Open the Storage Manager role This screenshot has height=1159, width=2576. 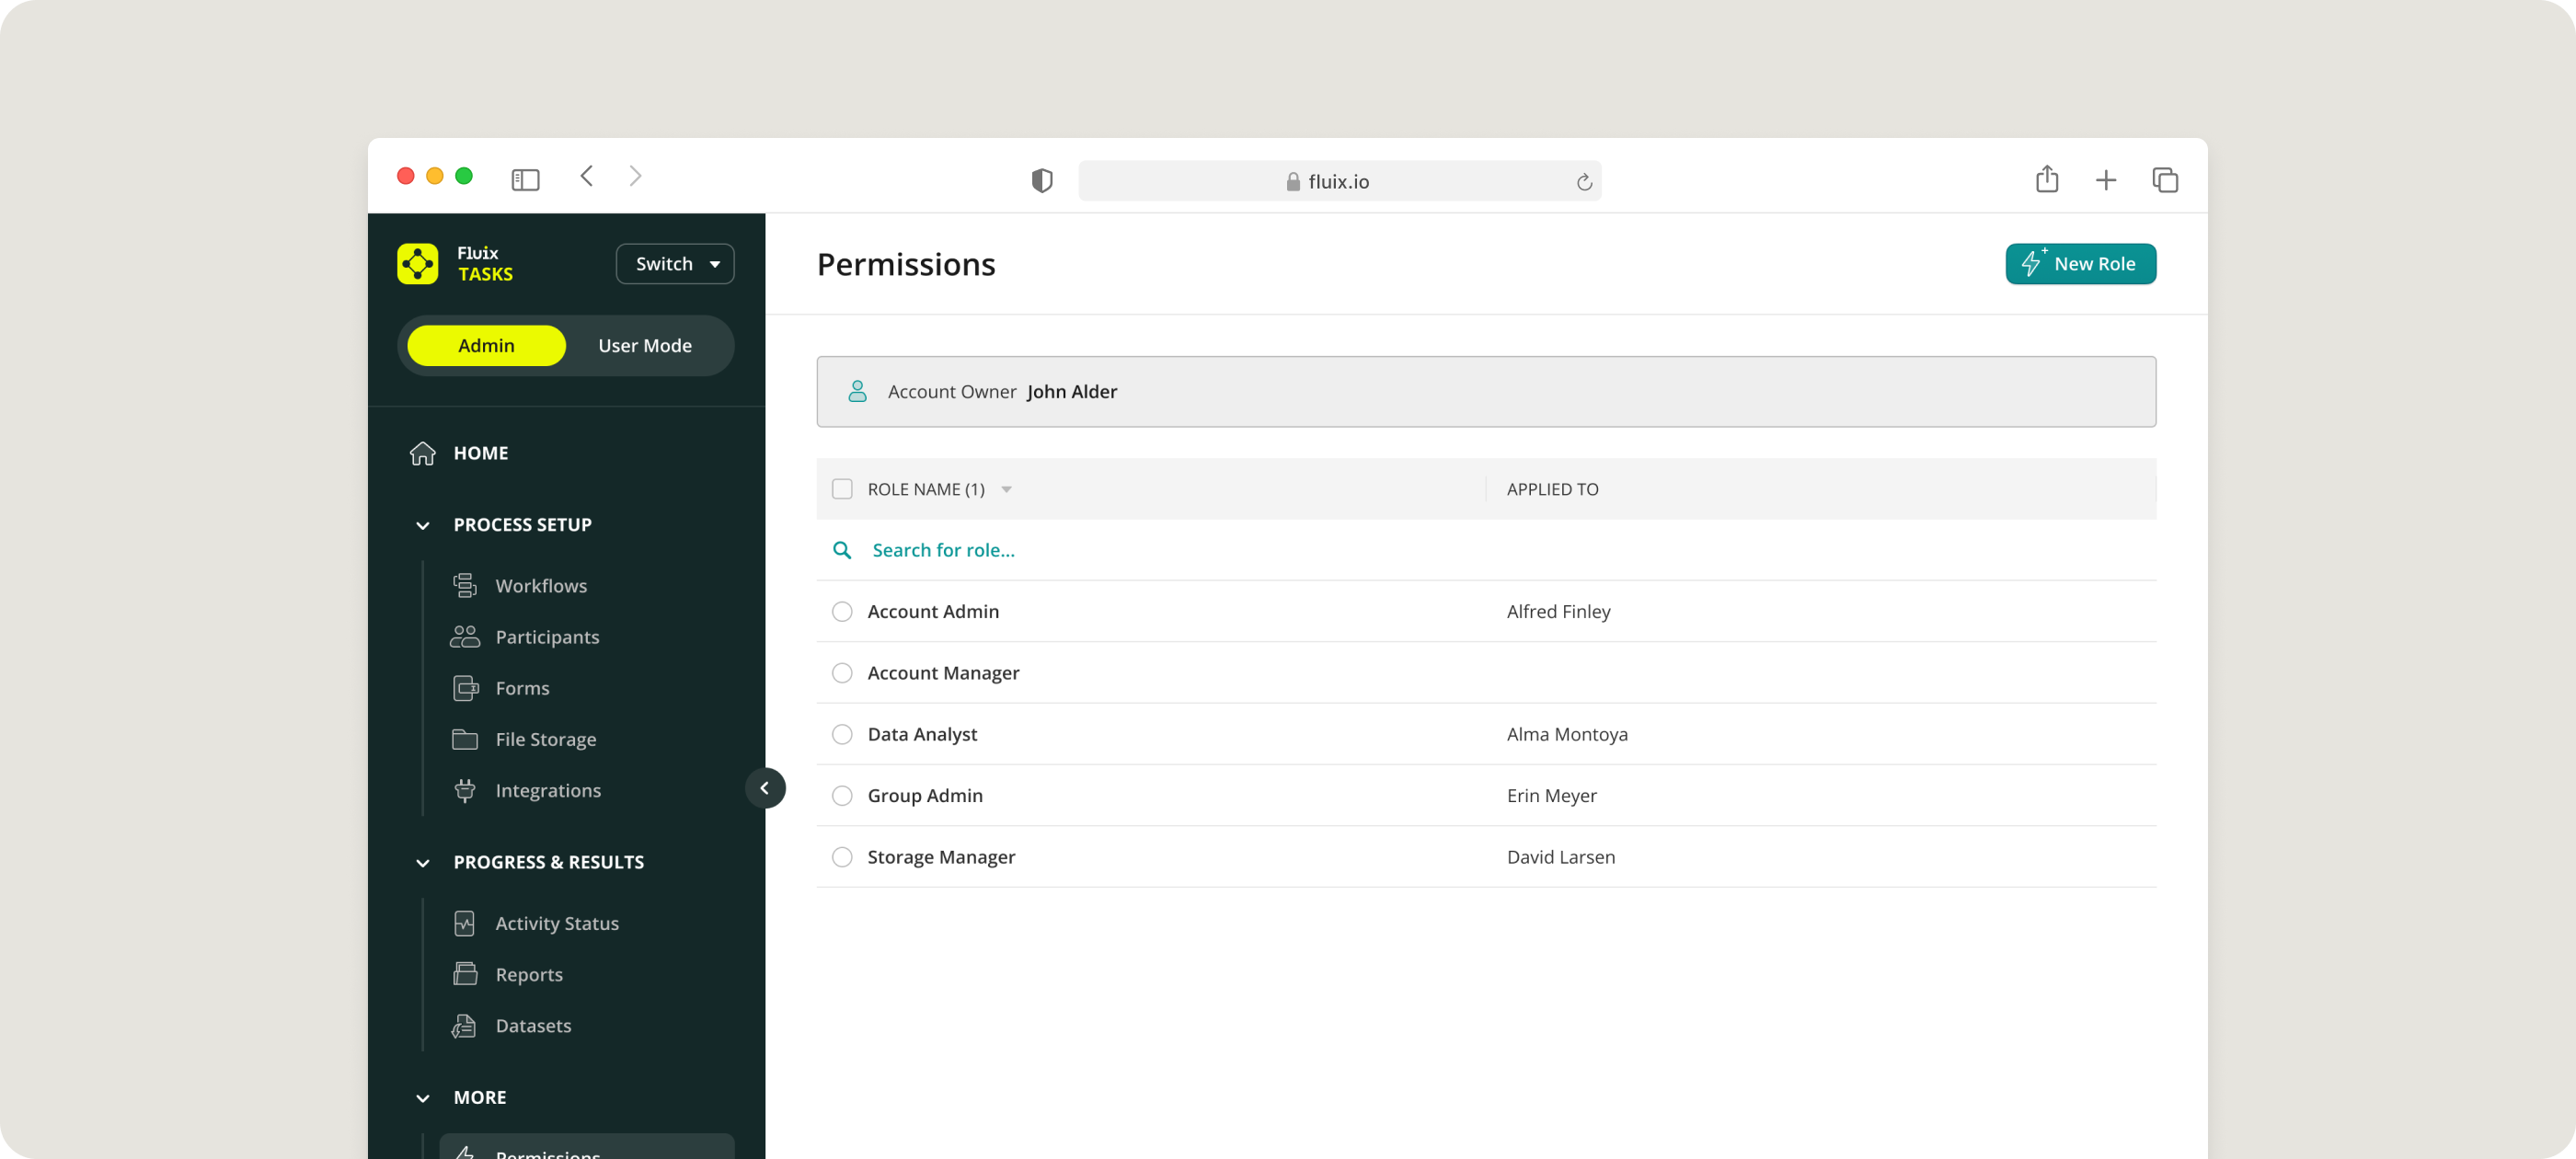tap(941, 857)
